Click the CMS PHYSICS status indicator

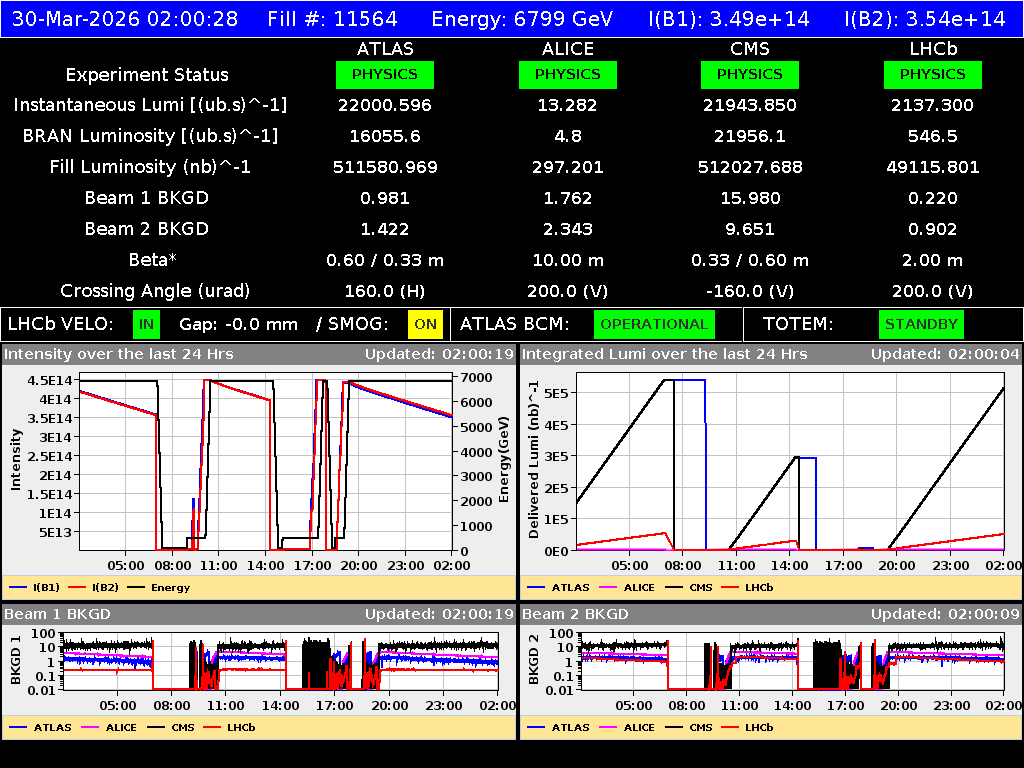coord(750,74)
